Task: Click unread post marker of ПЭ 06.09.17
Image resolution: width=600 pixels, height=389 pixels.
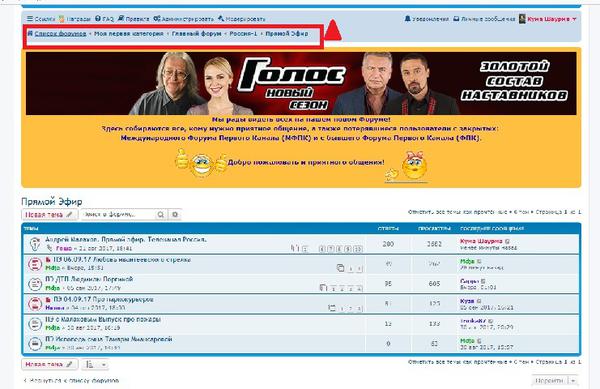Action: pos(48,260)
